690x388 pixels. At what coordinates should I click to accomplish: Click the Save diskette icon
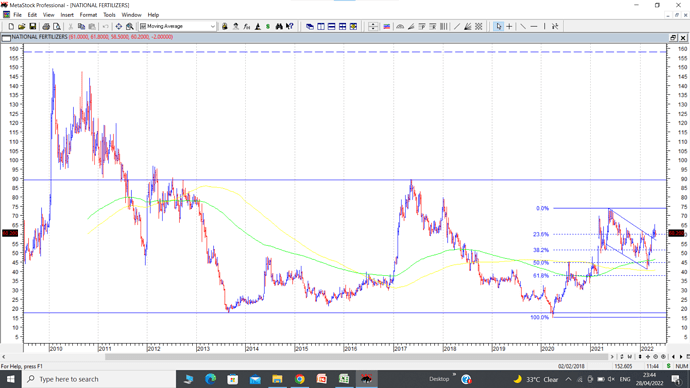tap(33, 26)
